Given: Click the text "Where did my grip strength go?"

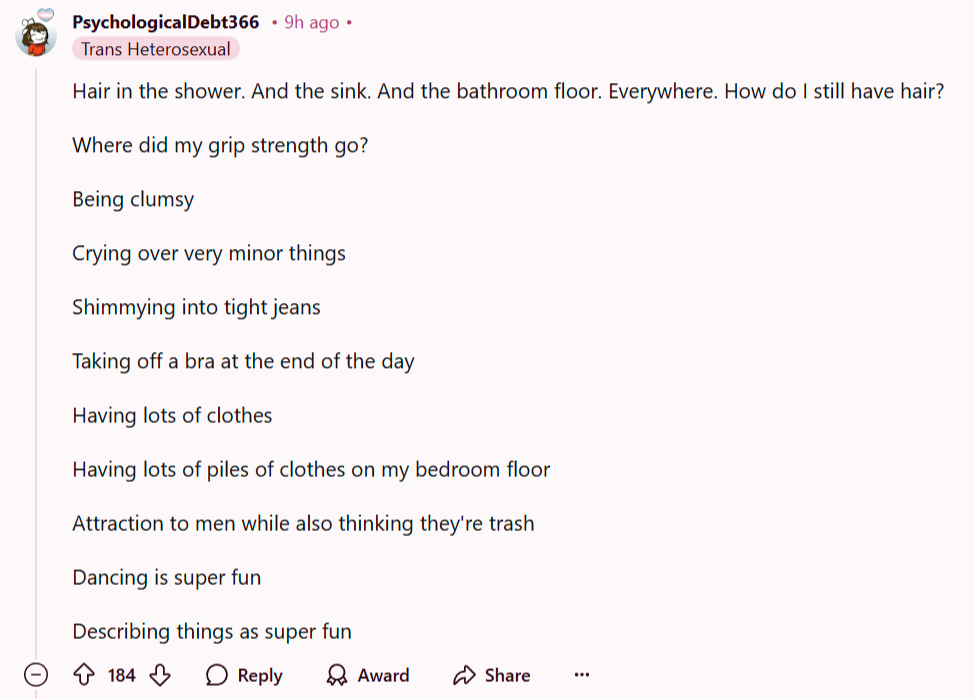Looking at the screenshot, I should pyautogui.click(x=220, y=146).
